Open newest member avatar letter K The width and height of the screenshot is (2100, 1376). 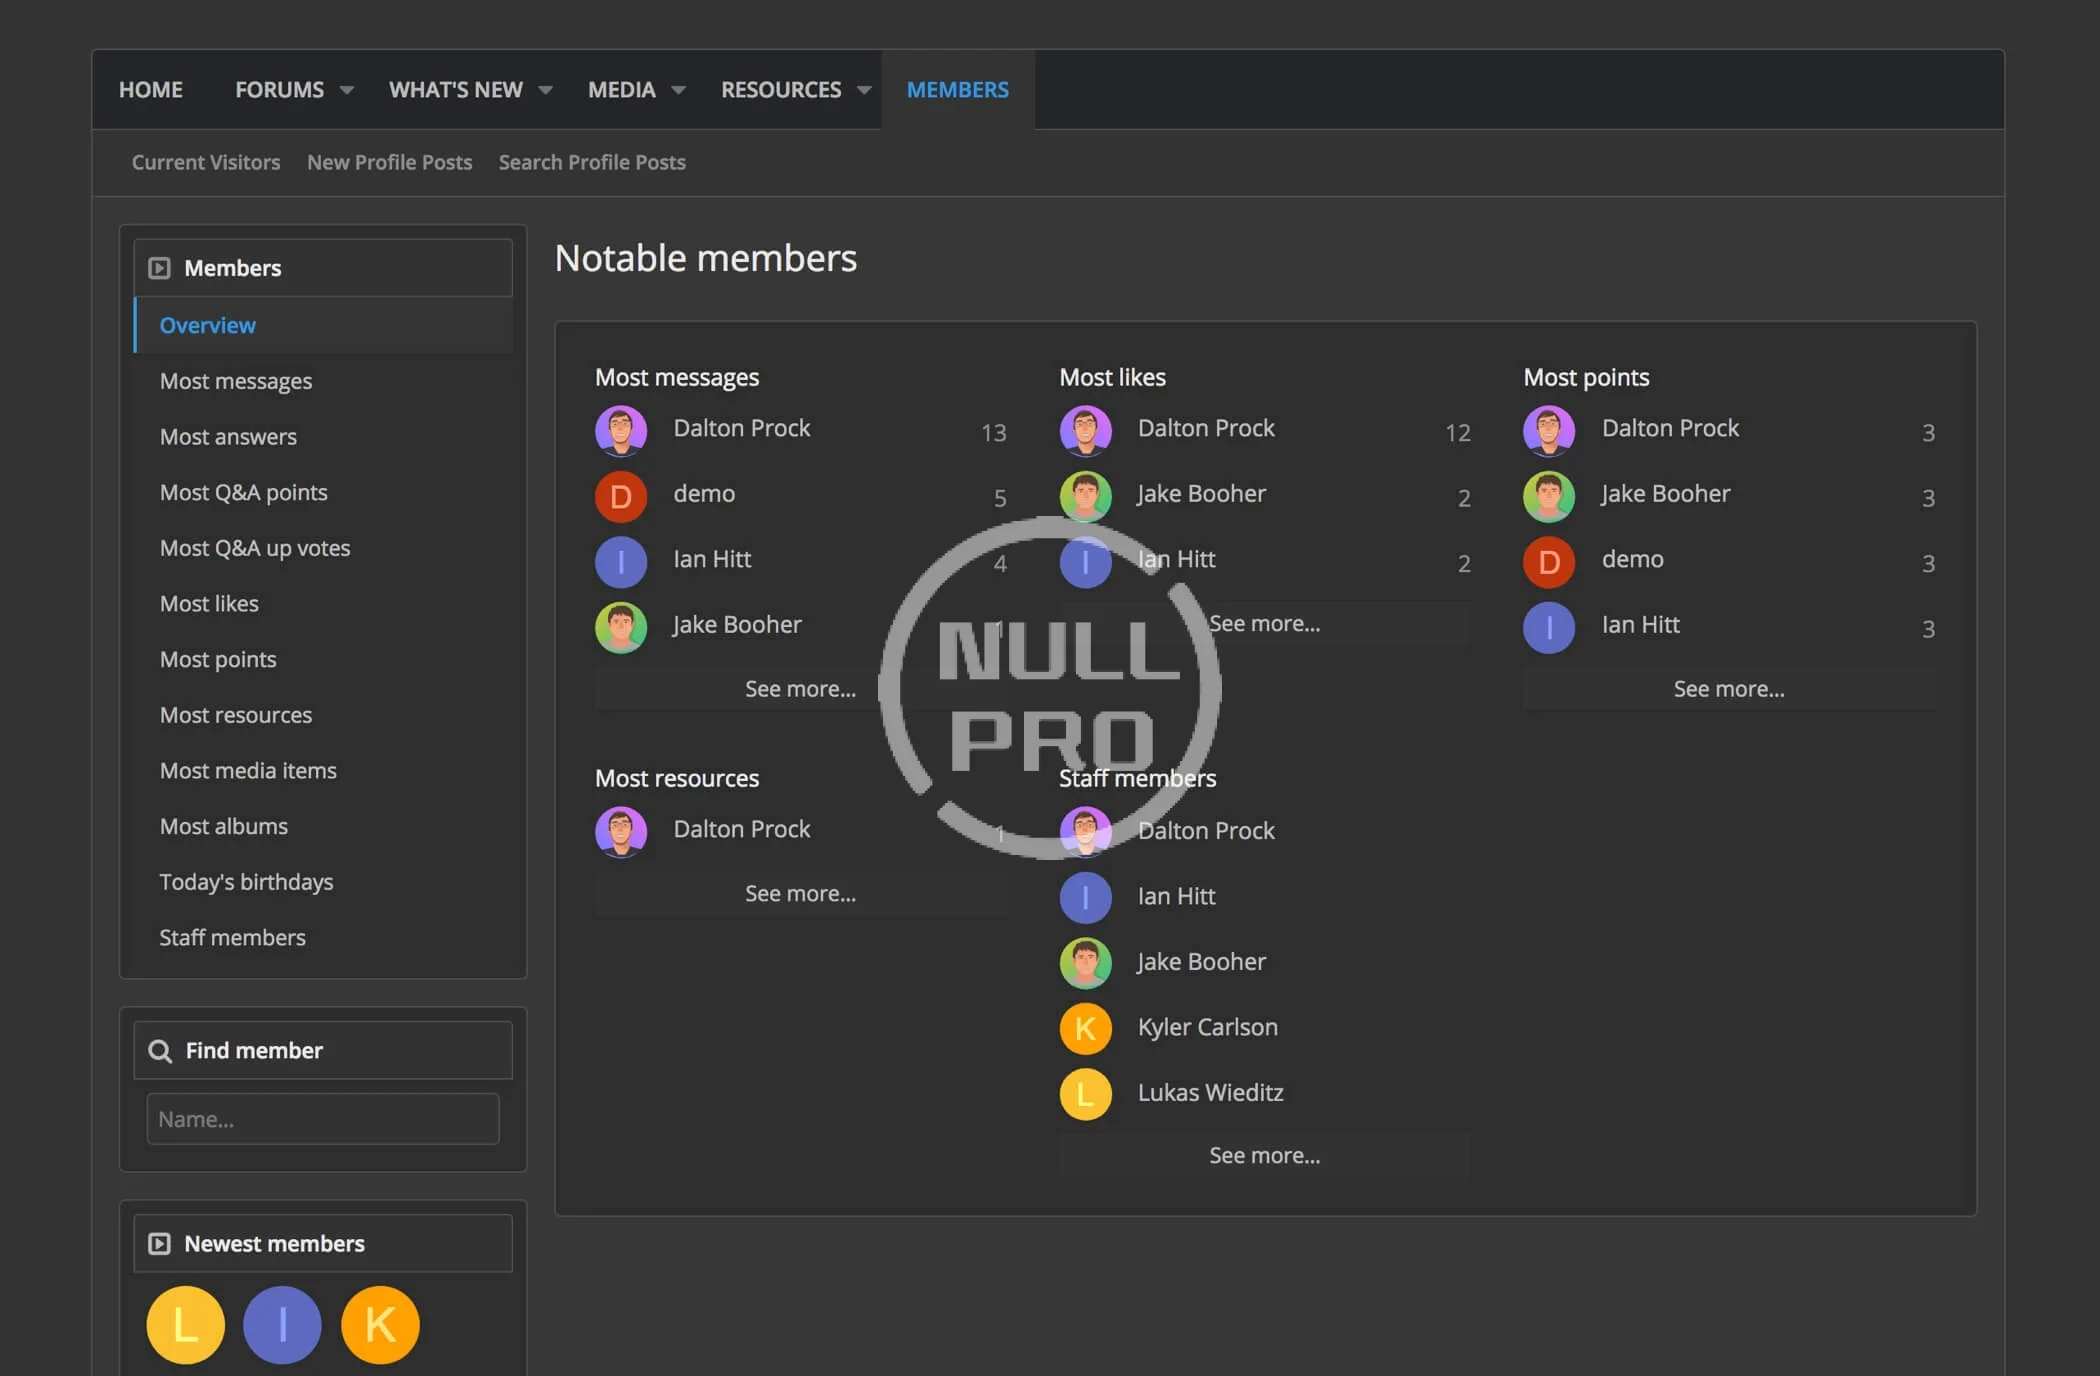tap(380, 1325)
